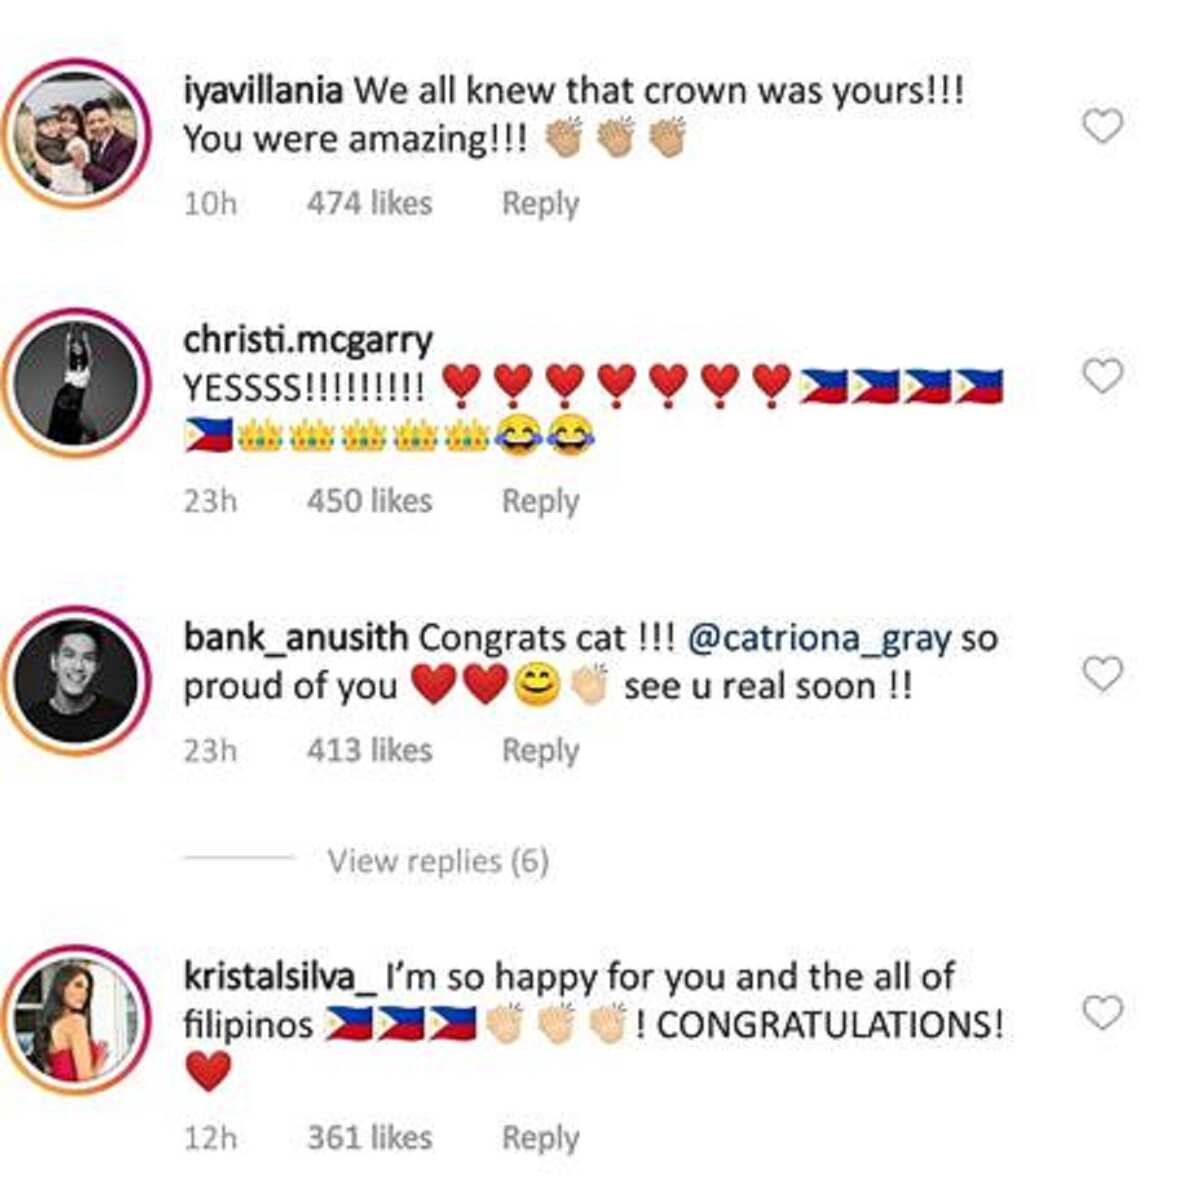The width and height of the screenshot is (1200, 1195).
Task: Reply to christi.mcgarry's comment
Action: coord(540,501)
